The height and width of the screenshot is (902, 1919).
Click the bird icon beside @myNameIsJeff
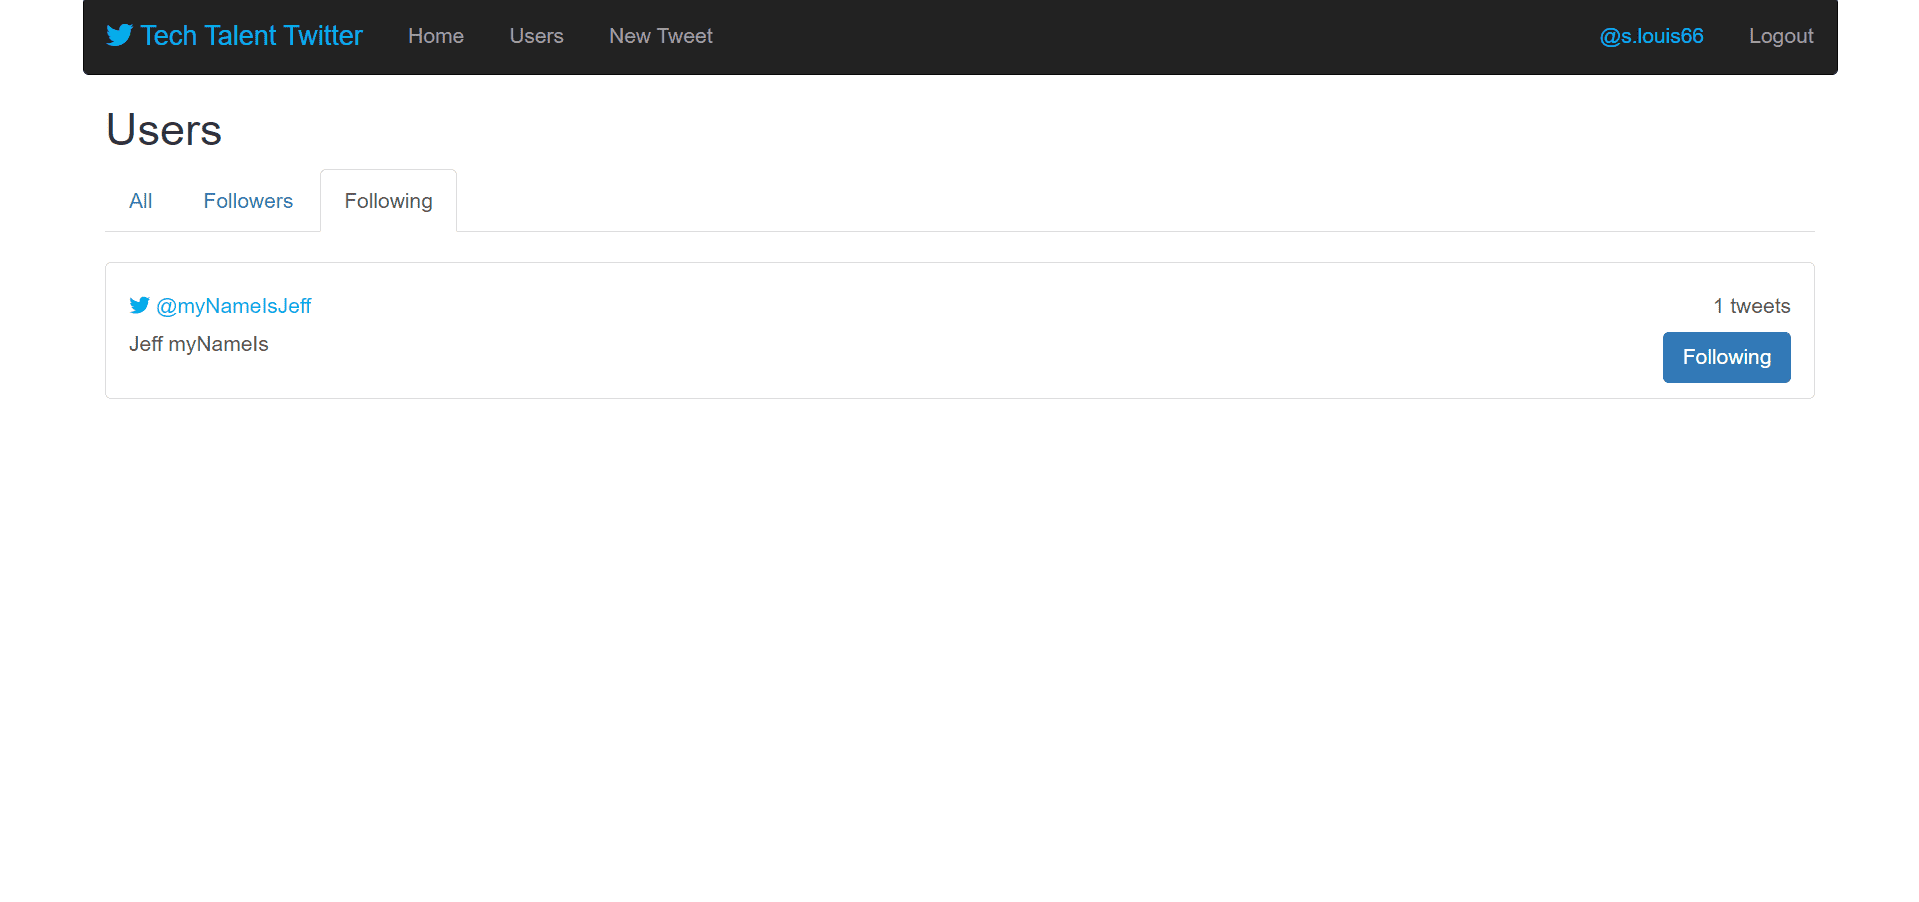click(139, 305)
